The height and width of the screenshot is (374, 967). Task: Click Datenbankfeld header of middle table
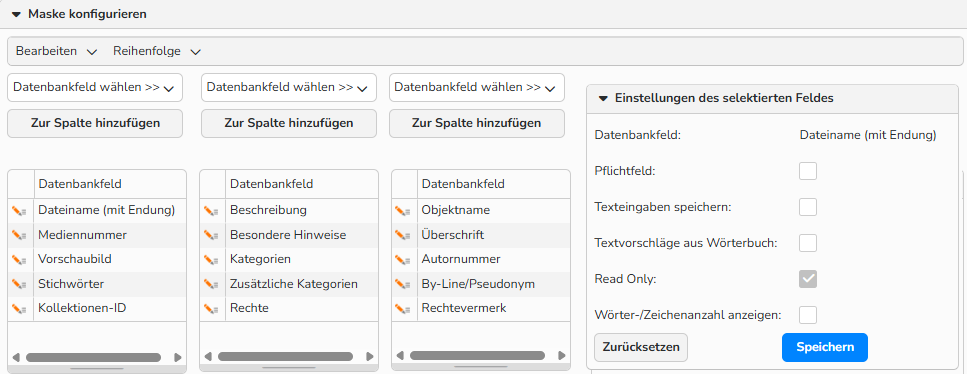pos(302,184)
